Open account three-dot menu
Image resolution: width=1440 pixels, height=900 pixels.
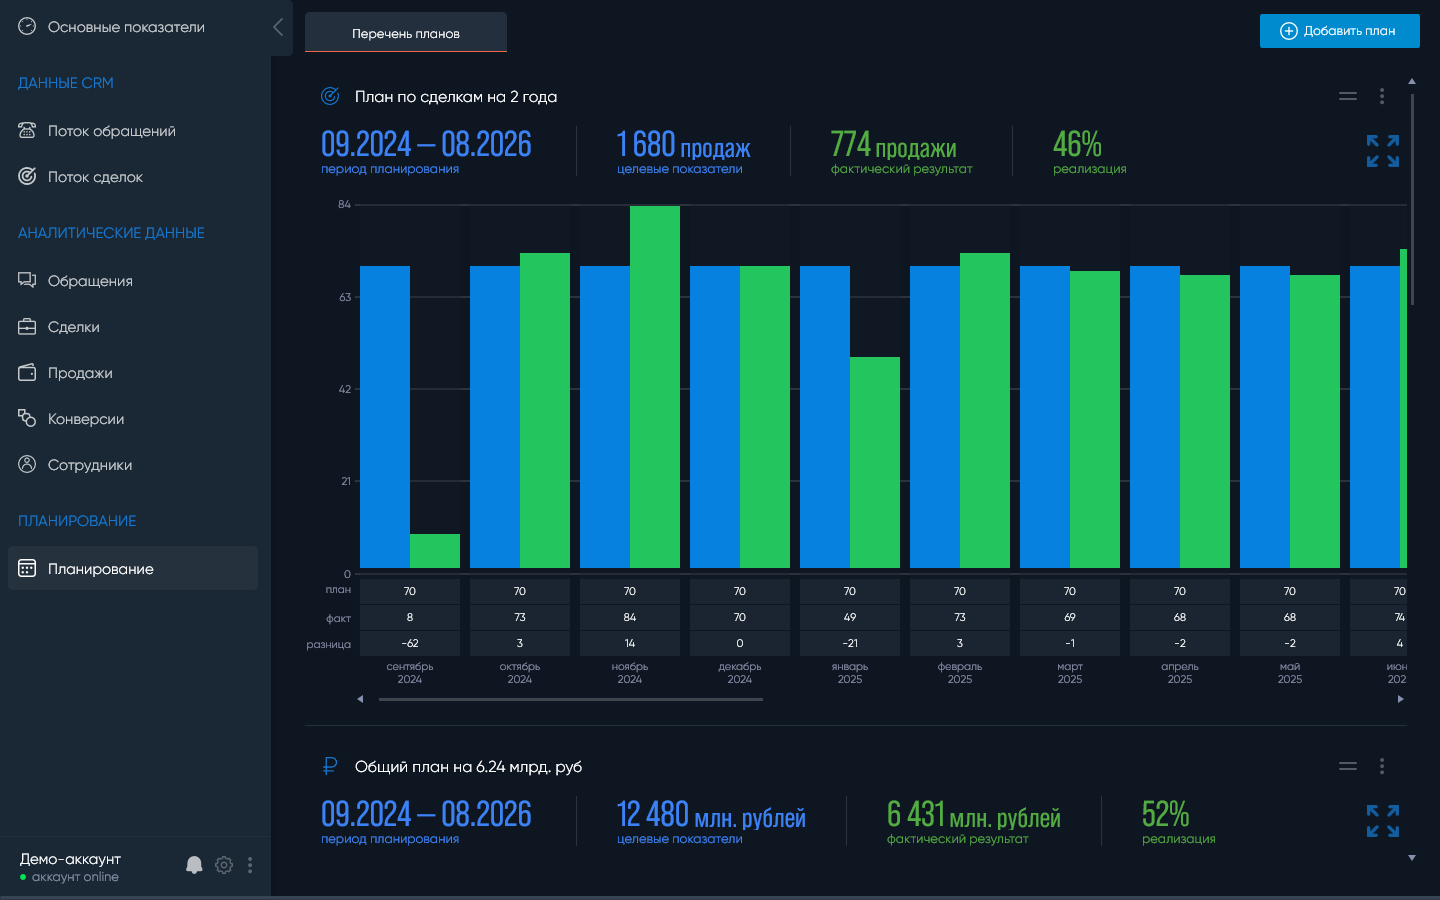click(x=250, y=865)
